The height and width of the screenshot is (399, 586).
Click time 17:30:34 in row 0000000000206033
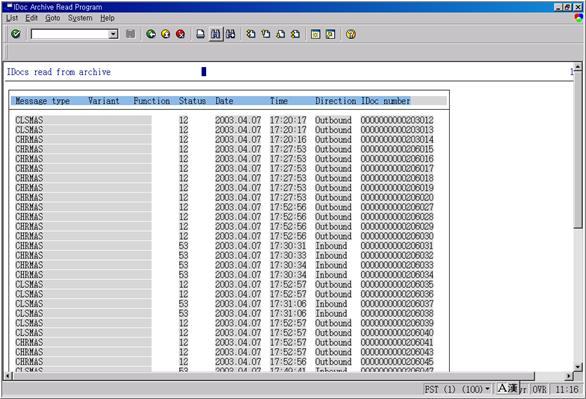point(288,265)
